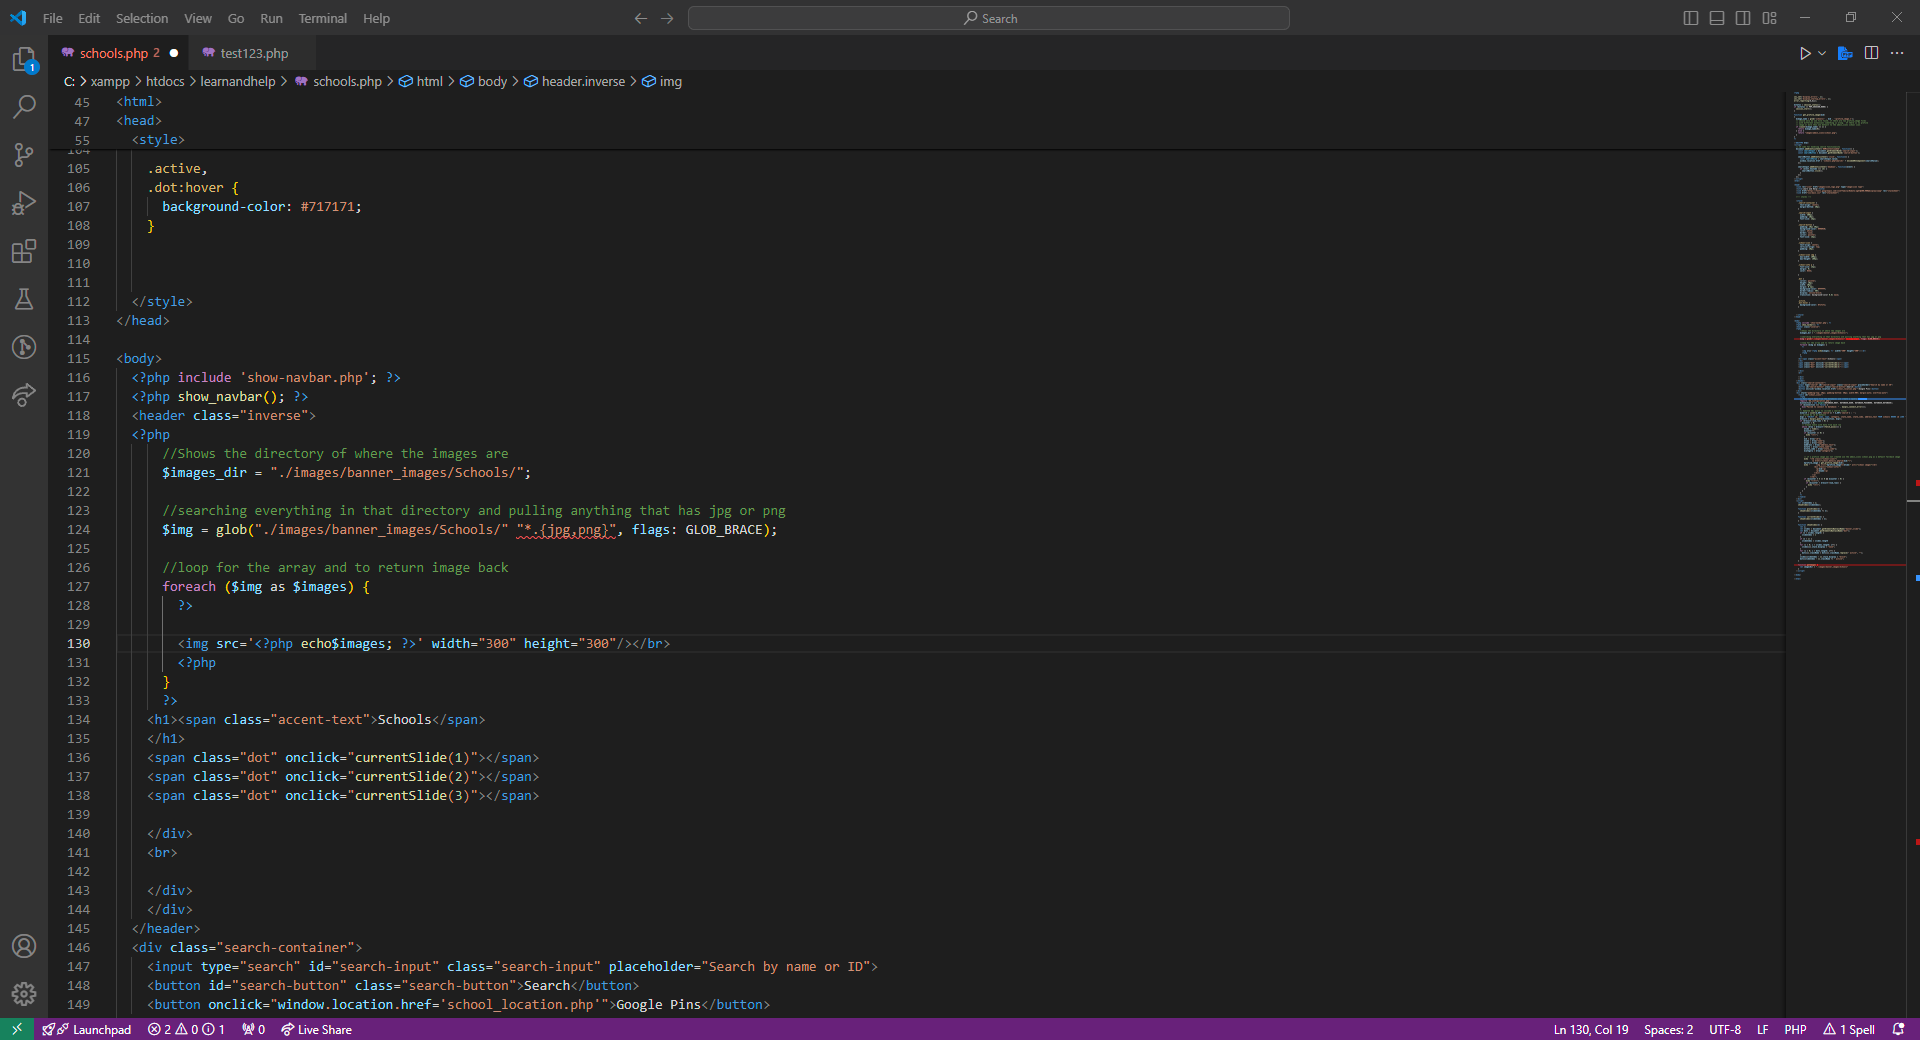The image size is (1920, 1040).
Task: Run the PHP file with play button
Action: [x=1805, y=53]
